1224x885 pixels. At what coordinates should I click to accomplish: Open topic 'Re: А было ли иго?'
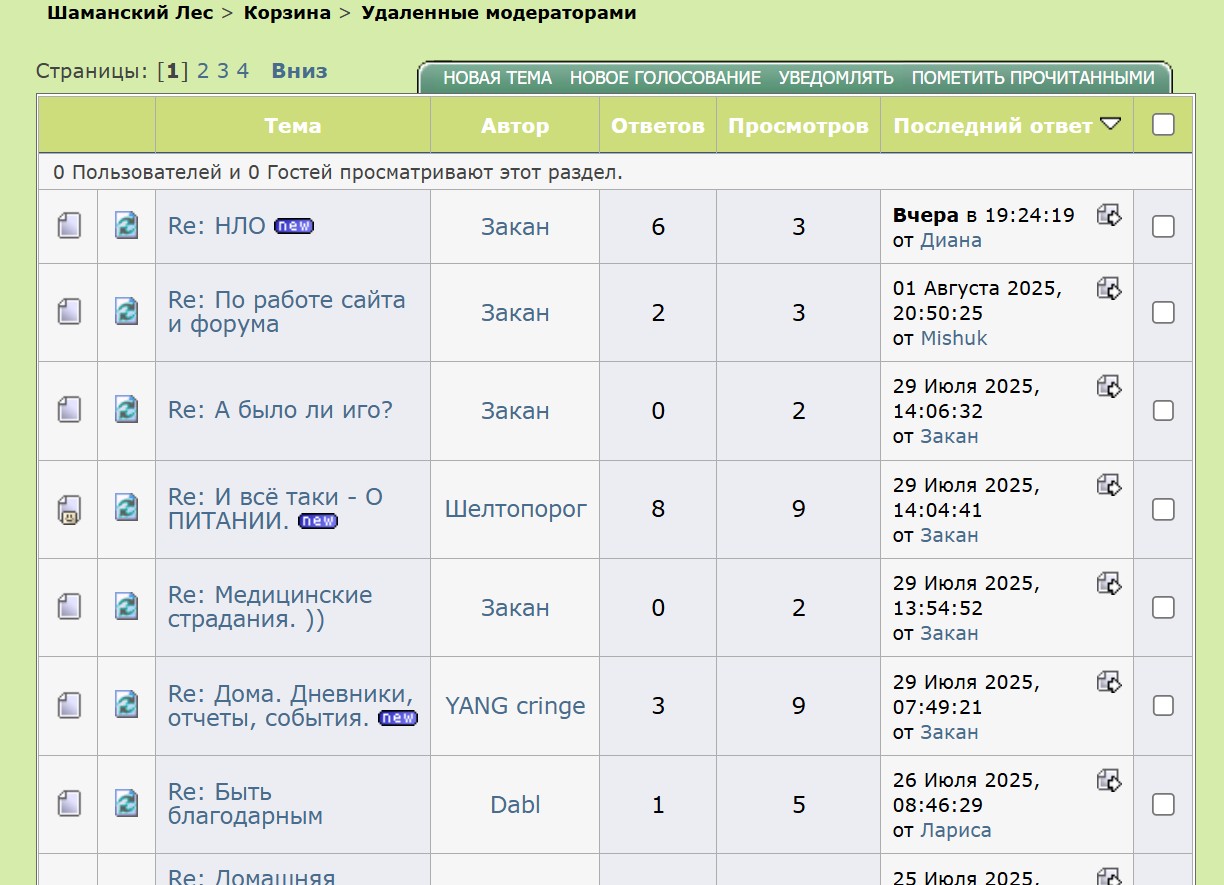[x=280, y=410]
